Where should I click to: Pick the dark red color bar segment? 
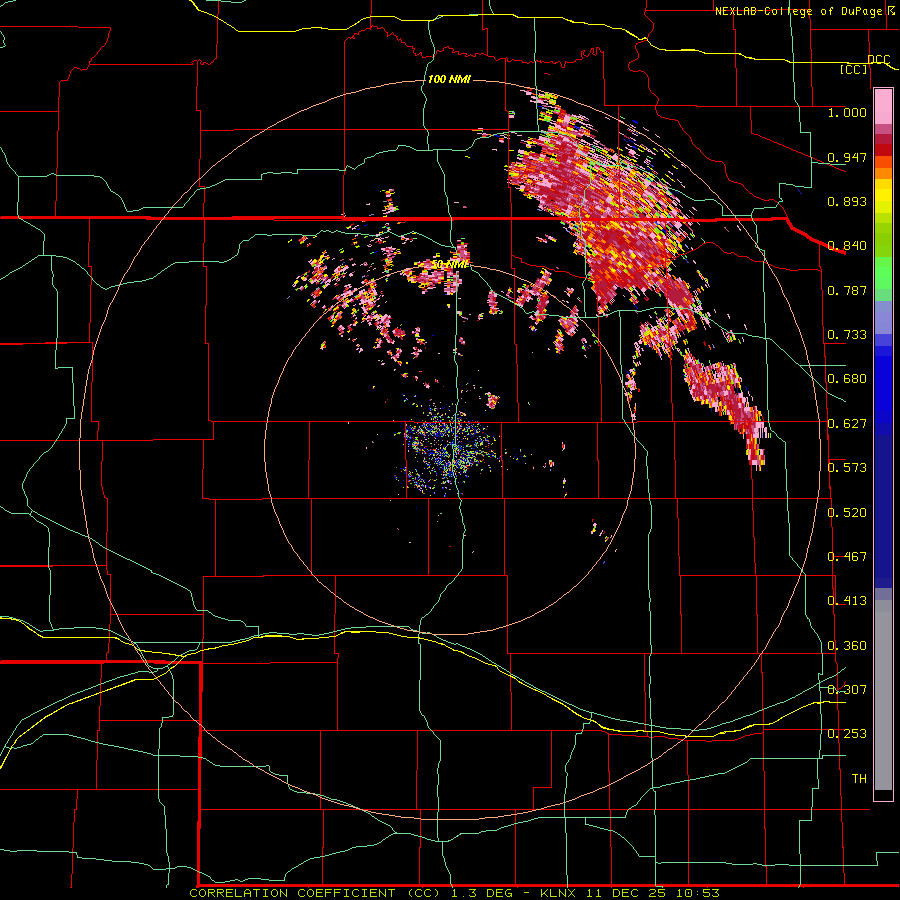click(883, 150)
